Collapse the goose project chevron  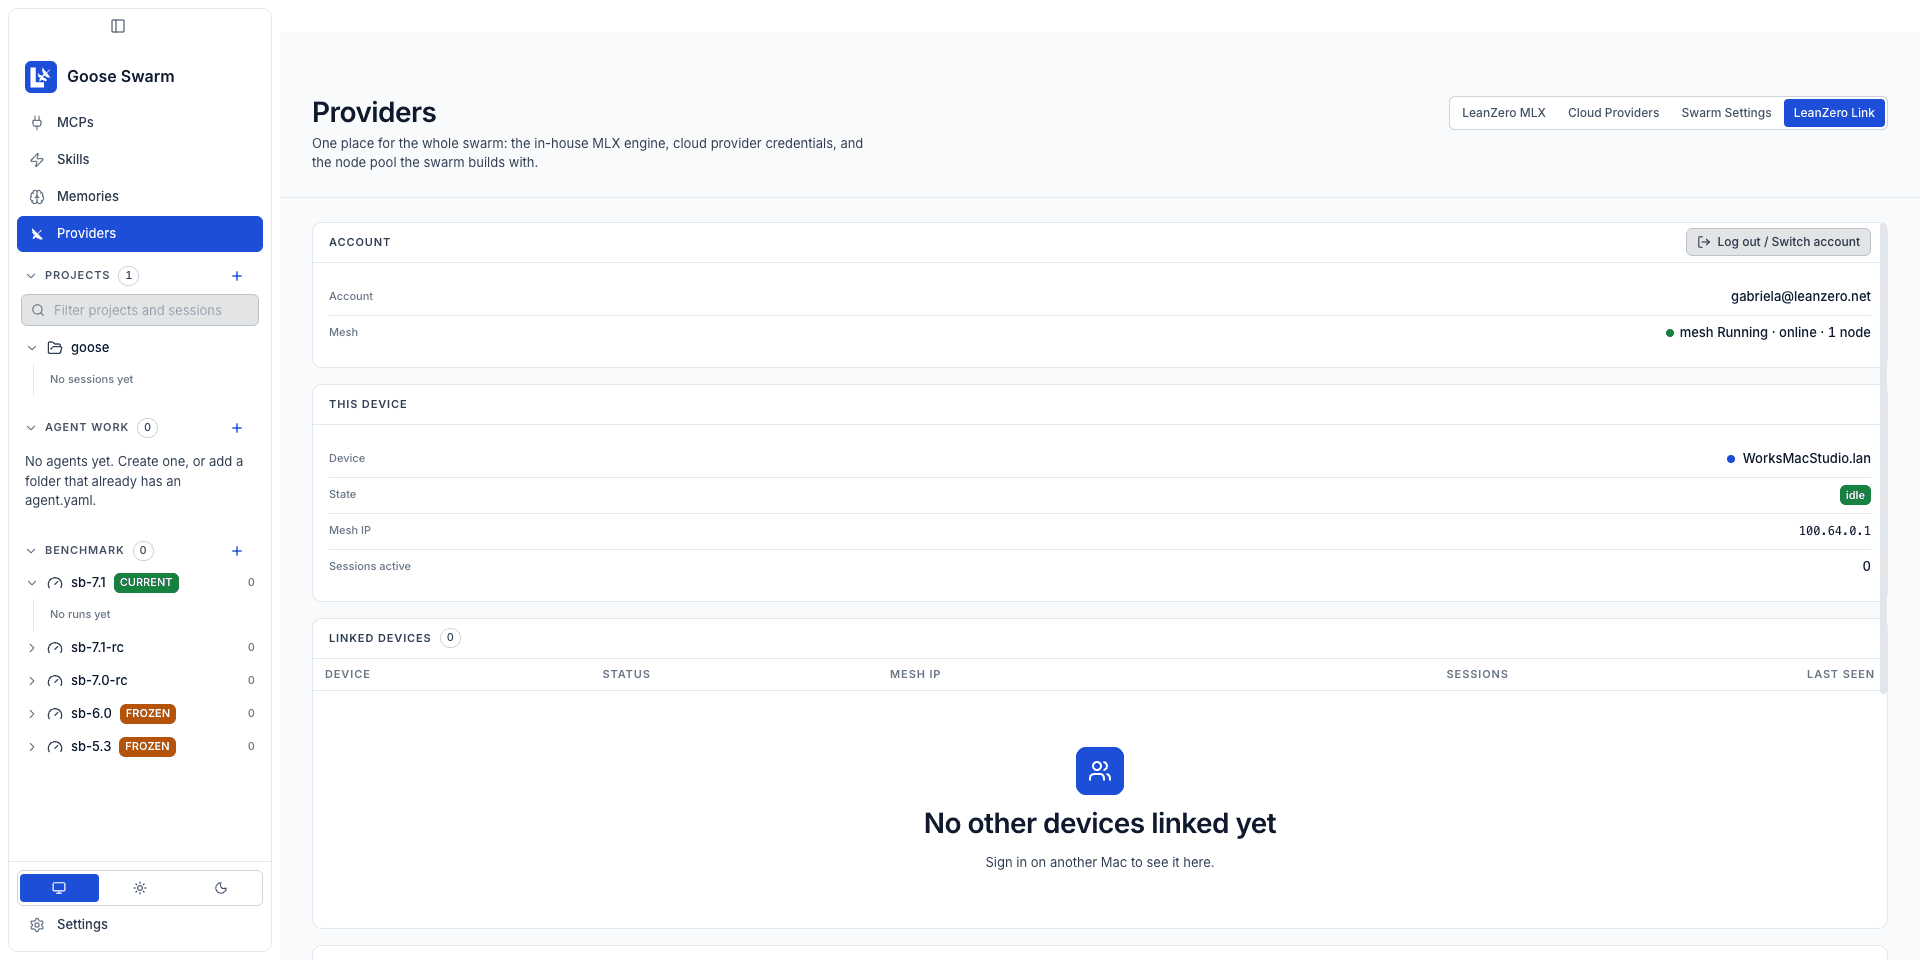[x=32, y=348]
